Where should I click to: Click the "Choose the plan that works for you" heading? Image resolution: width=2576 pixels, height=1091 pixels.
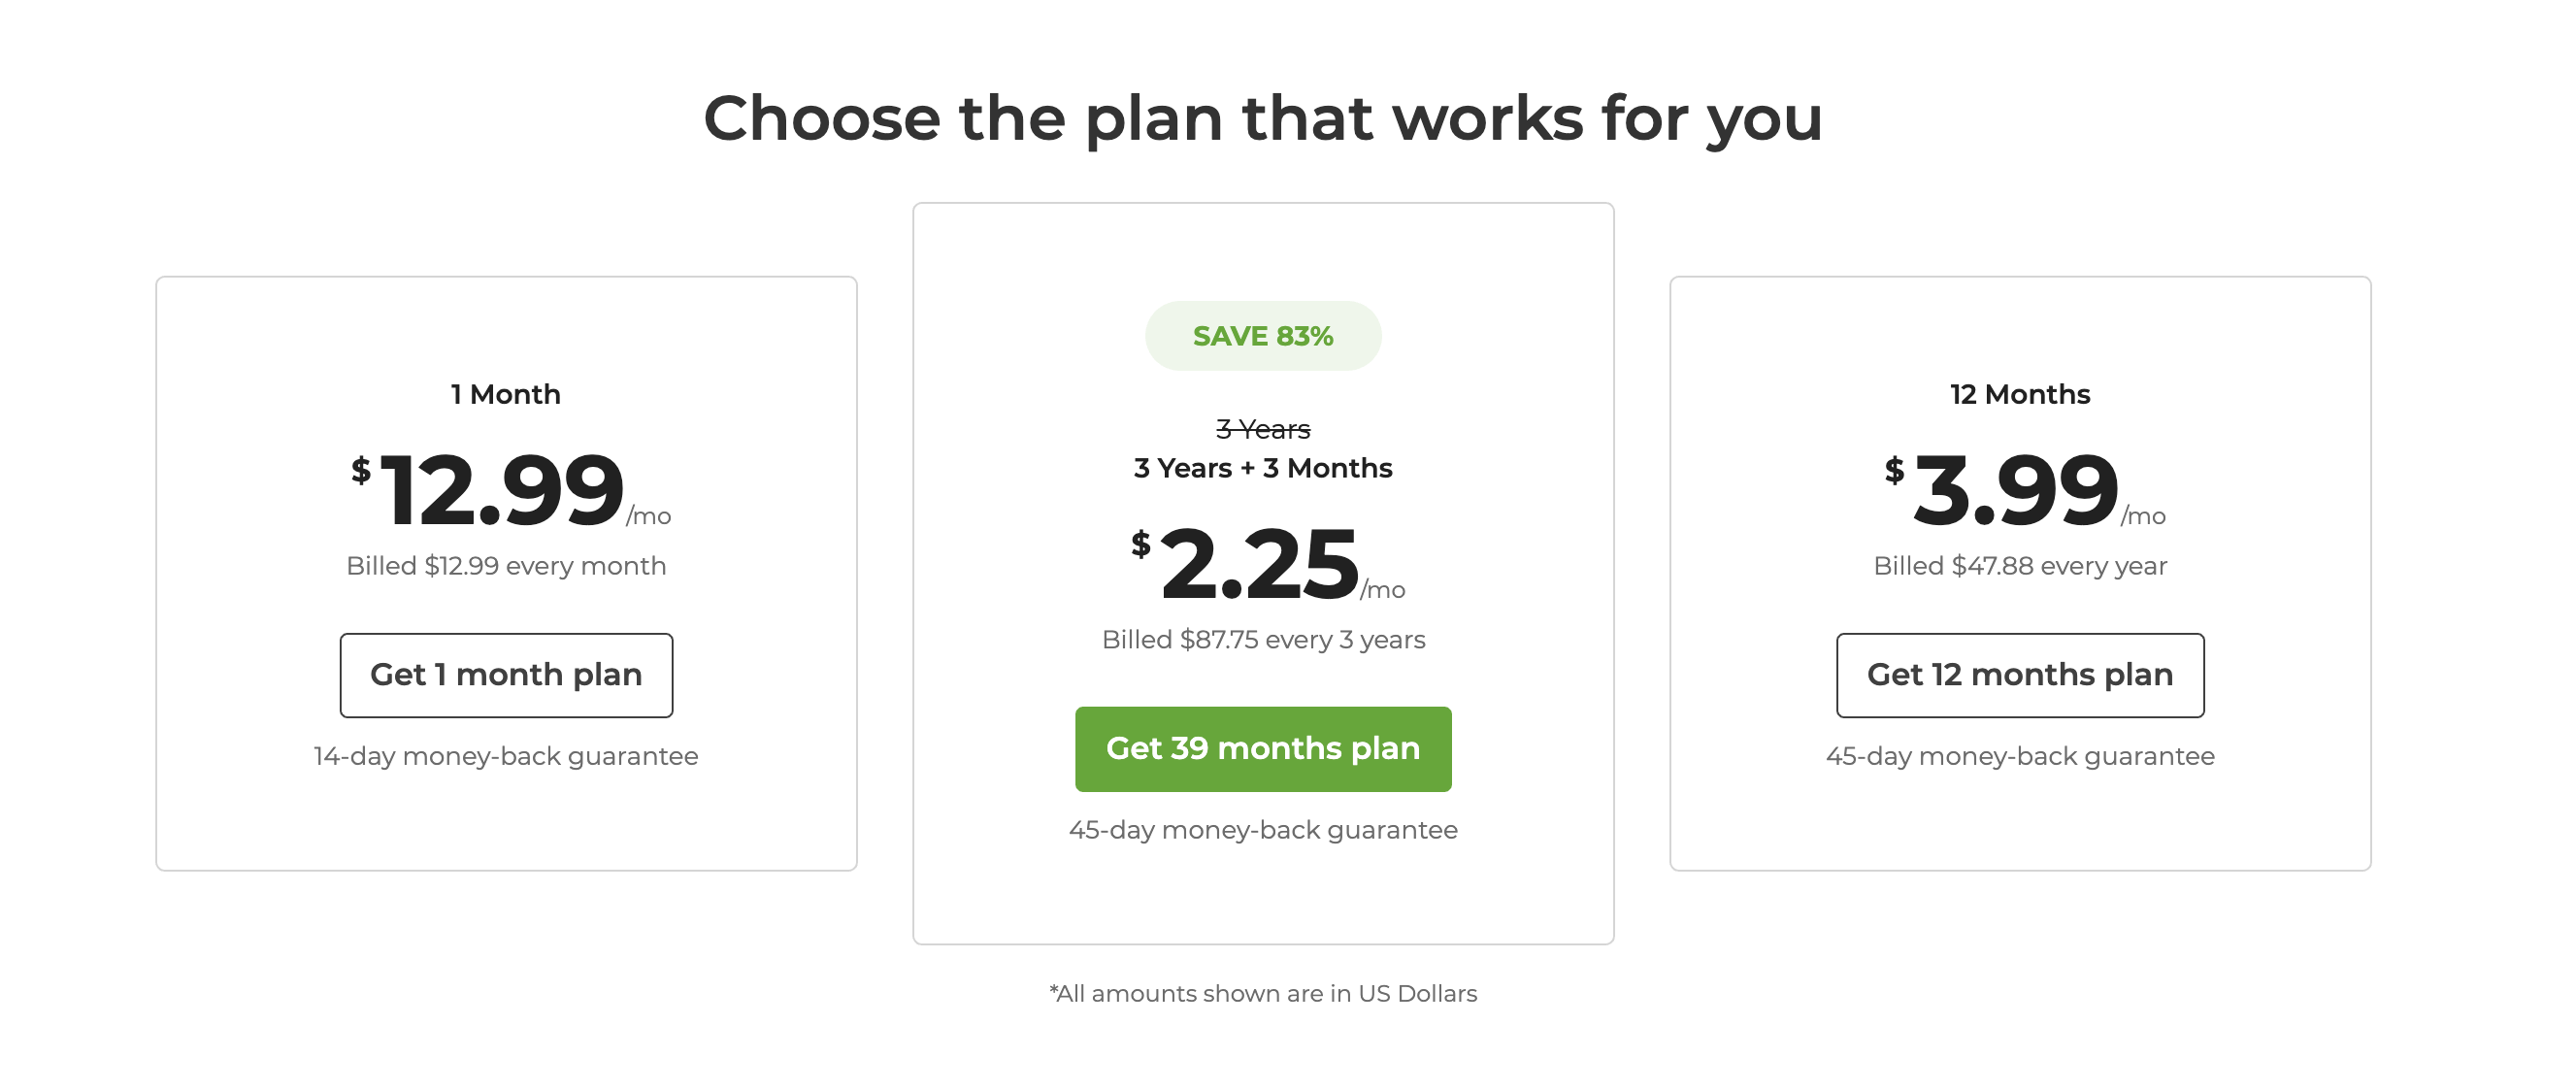pos(1262,118)
